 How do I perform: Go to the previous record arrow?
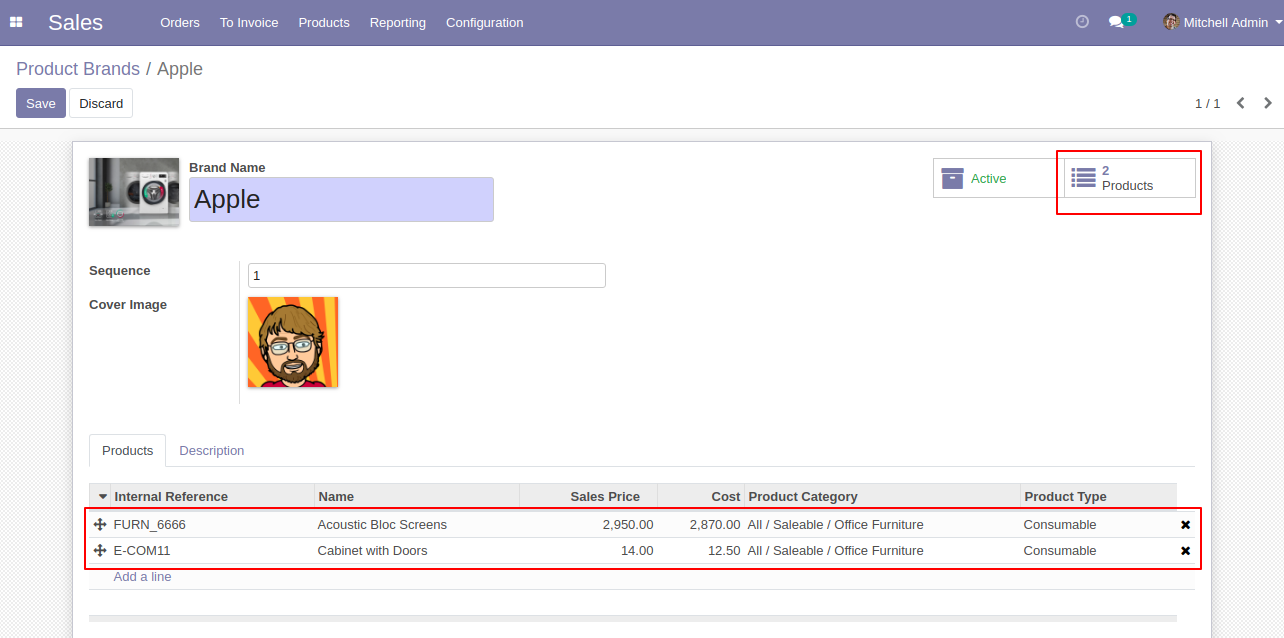tap(1241, 103)
